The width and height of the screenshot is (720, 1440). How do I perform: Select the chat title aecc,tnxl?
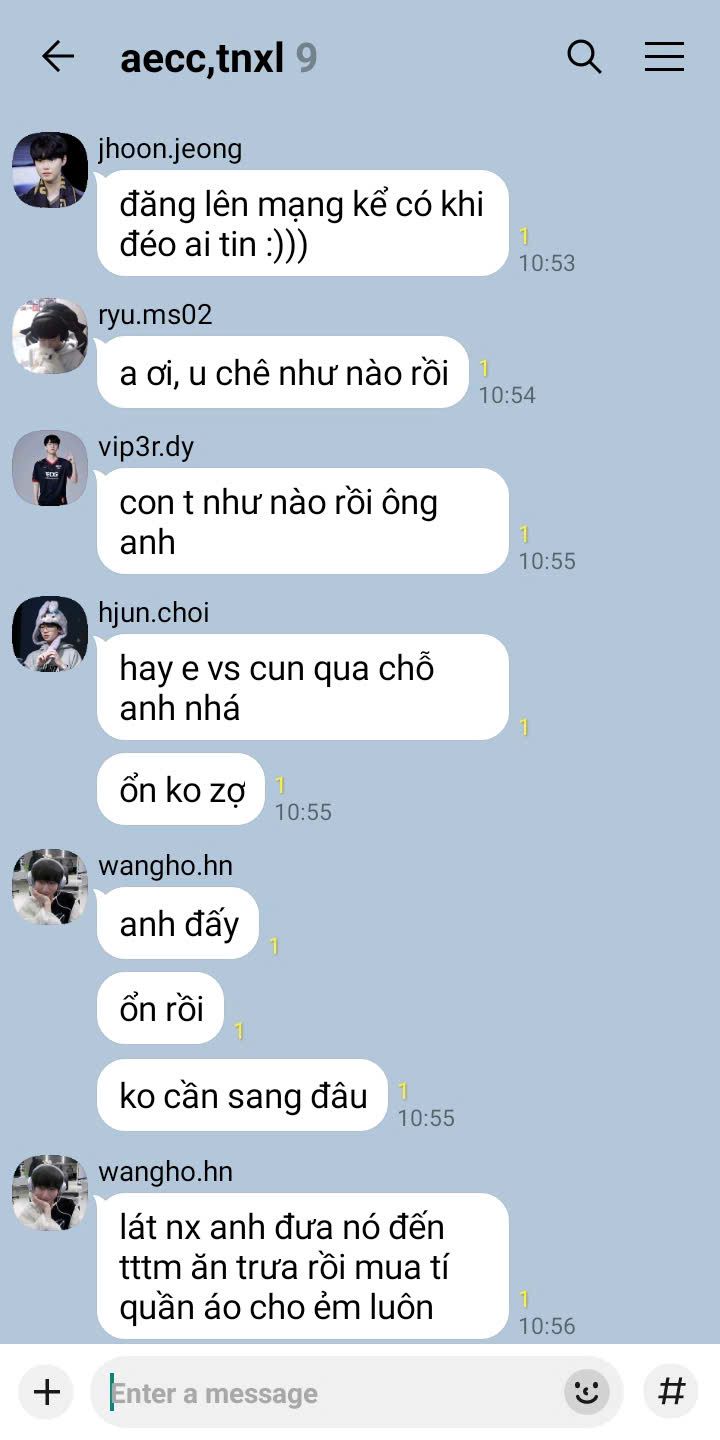(202, 59)
